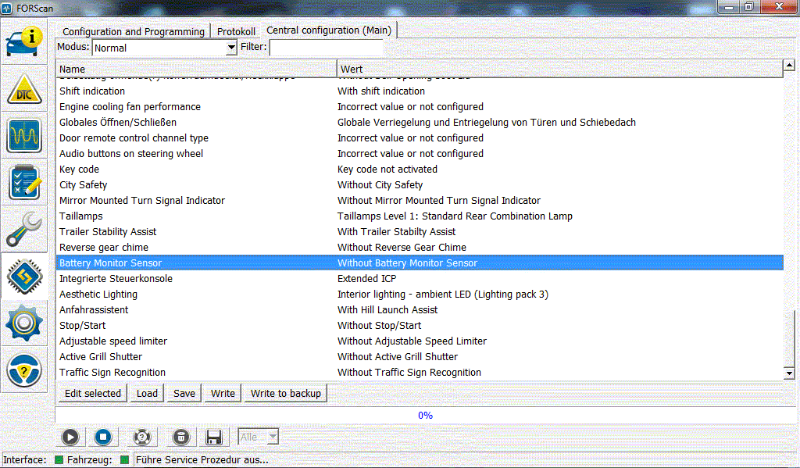Click the Load button
800x468 pixels.
click(x=147, y=393)
